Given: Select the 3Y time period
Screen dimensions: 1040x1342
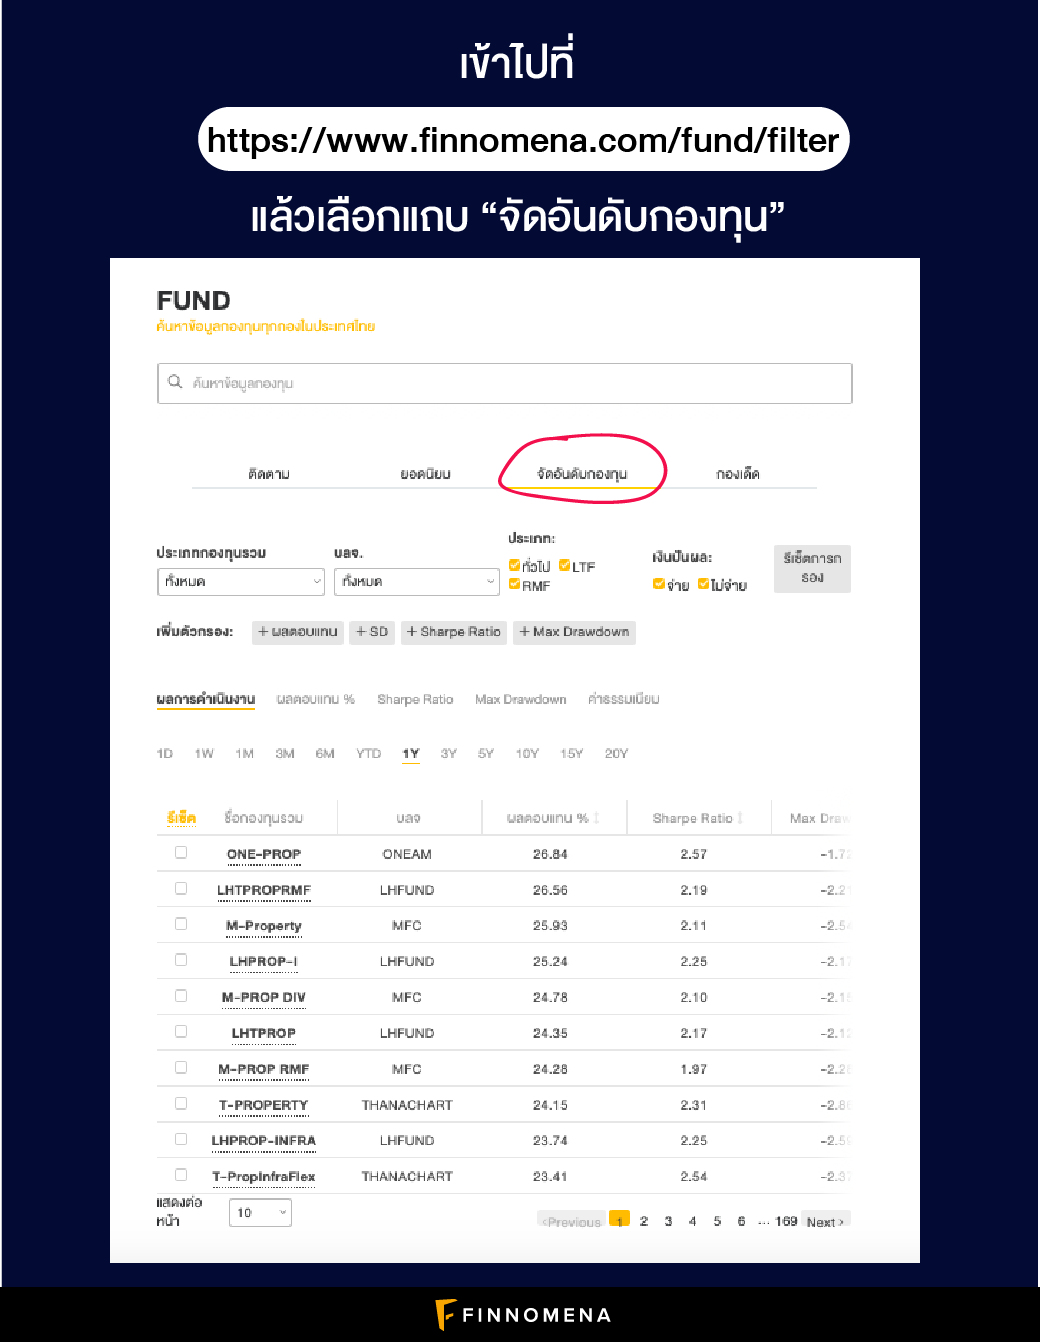Looking at the screenshot, I should pos(448,753).
